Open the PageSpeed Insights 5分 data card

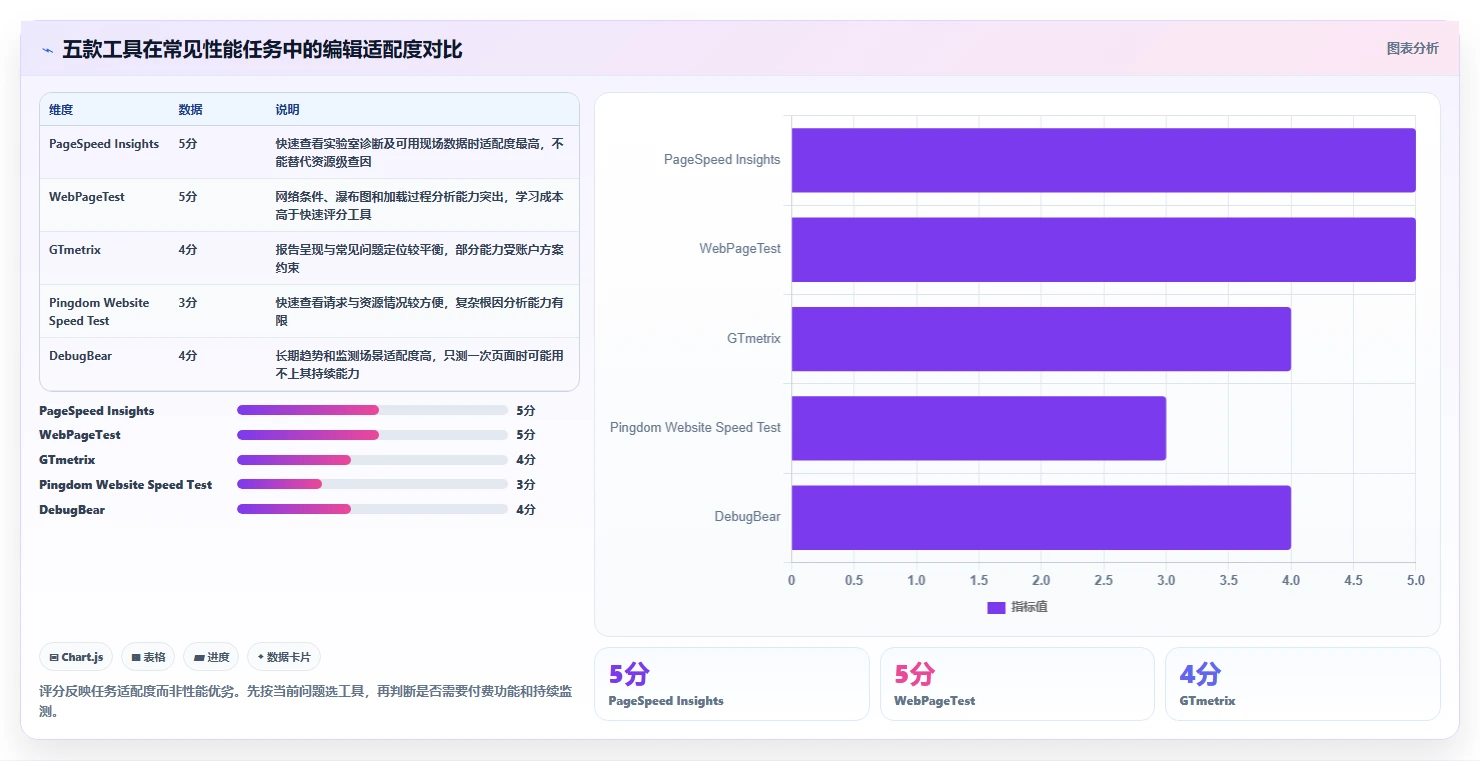coord(732,684)
